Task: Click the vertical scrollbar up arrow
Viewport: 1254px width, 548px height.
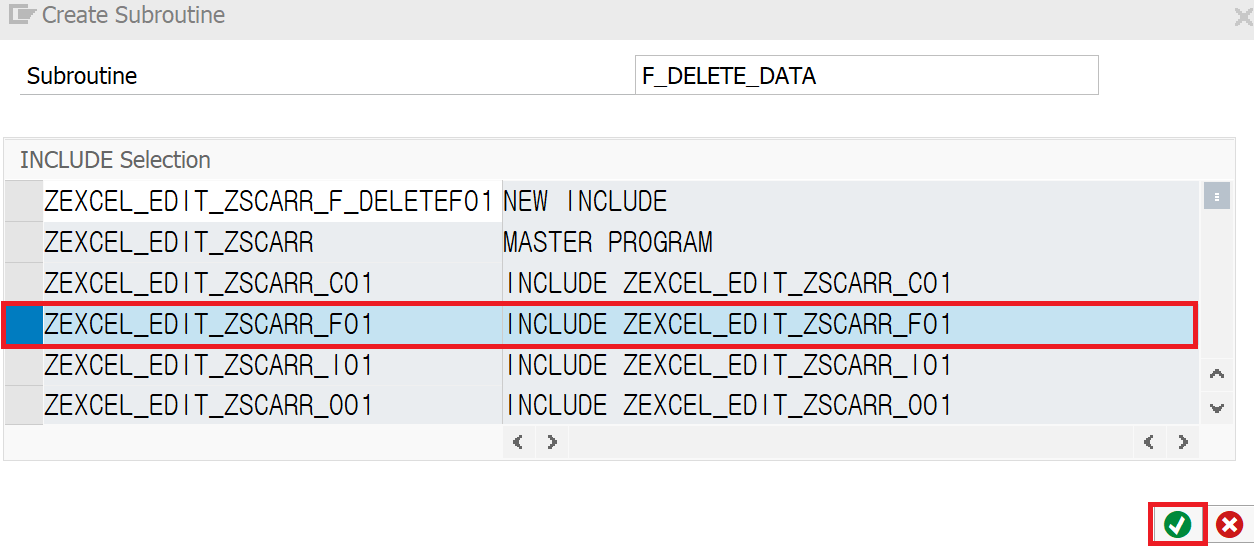Action: [x=1217, y=375]
